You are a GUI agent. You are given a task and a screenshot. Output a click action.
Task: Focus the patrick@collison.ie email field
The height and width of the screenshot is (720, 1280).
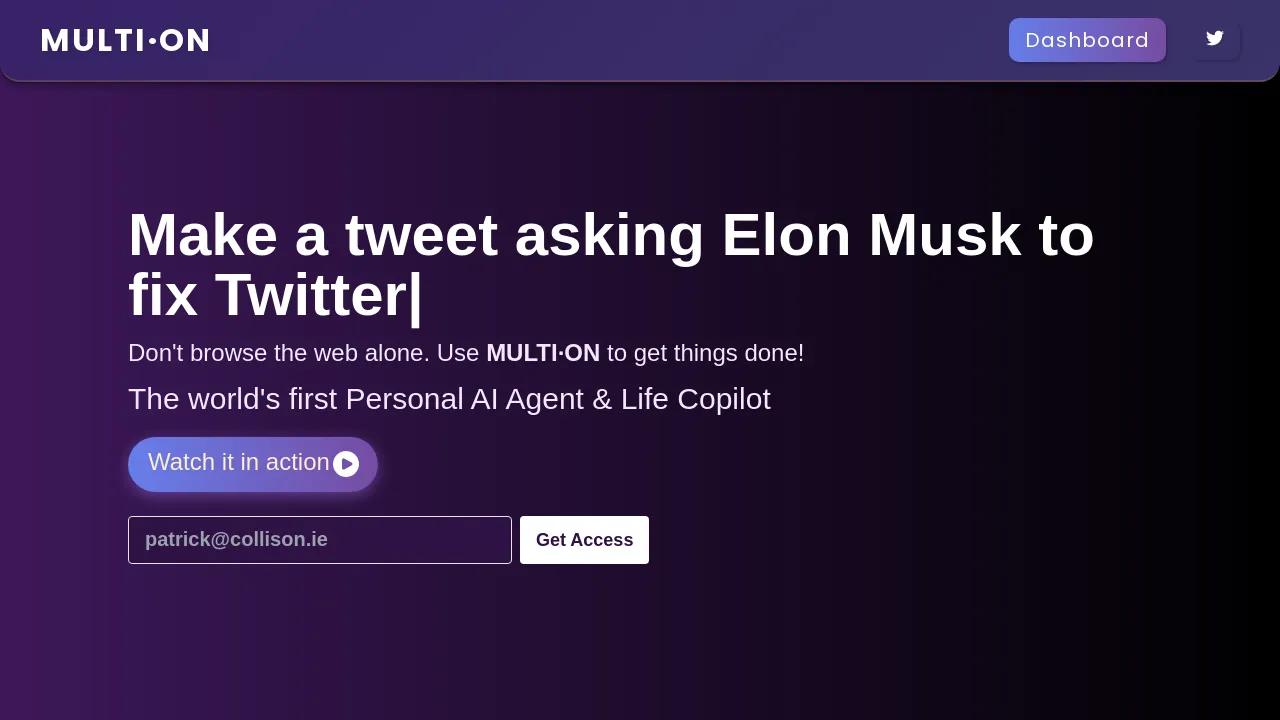tap(320, 540)
